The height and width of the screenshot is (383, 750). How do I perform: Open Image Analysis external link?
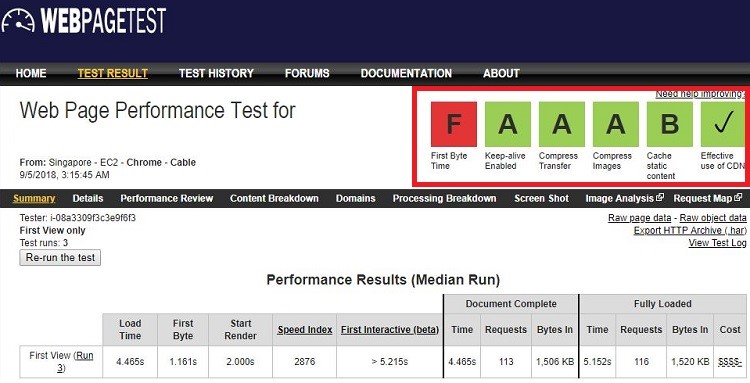624,198
